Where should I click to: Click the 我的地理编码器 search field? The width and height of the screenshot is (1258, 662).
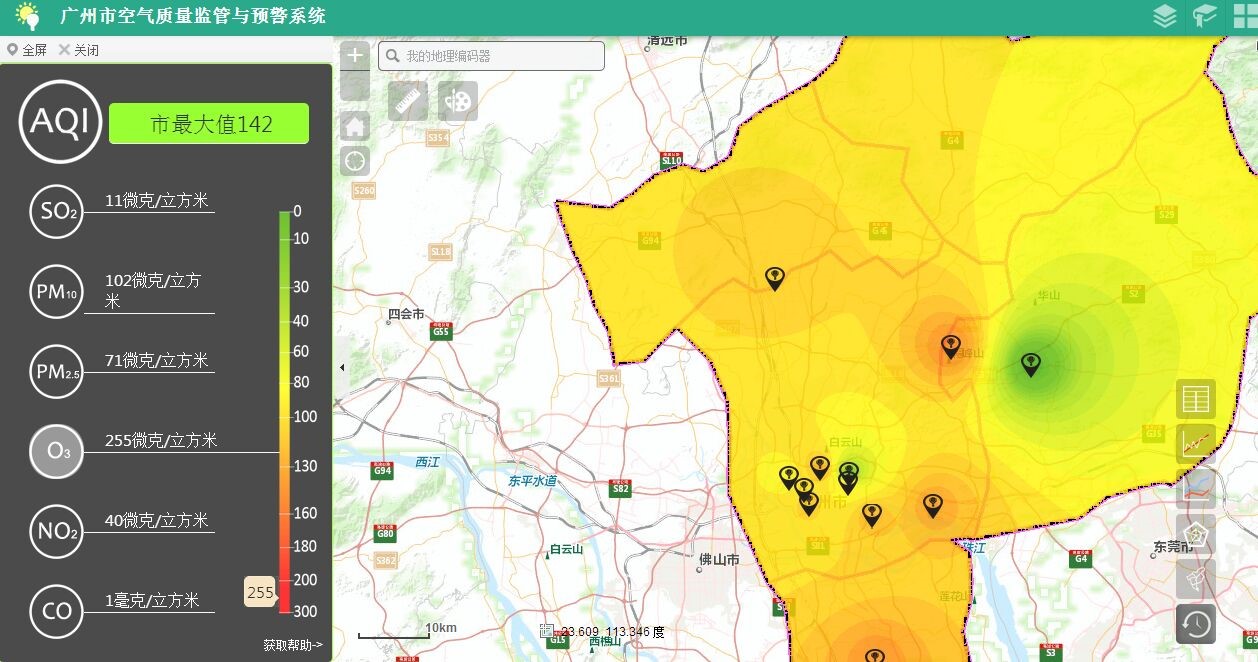point(491,56)
